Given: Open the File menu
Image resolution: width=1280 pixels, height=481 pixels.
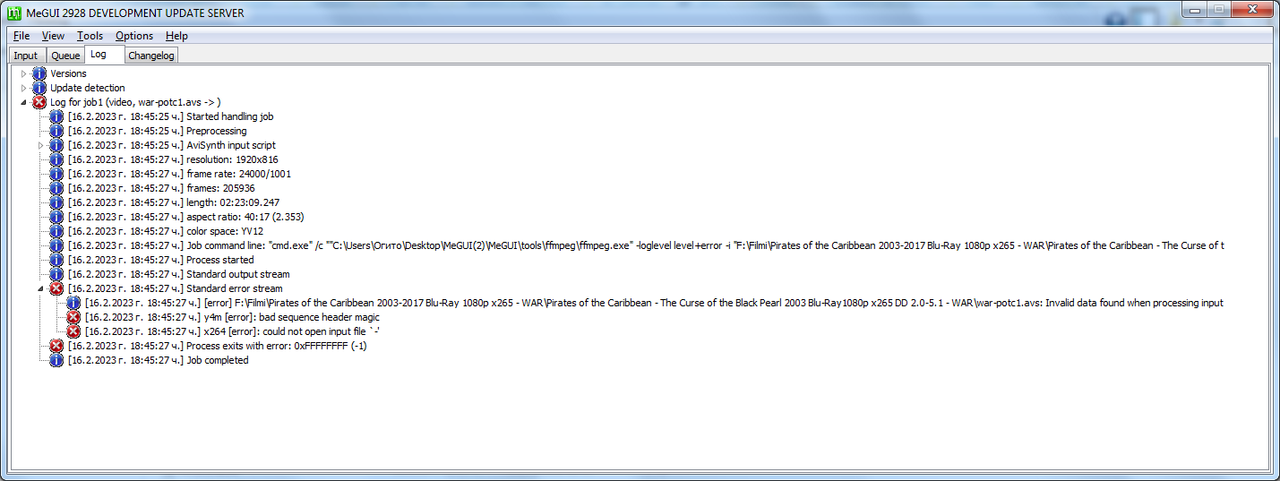Looking at the screenshot, I should (x=21, y=36).
